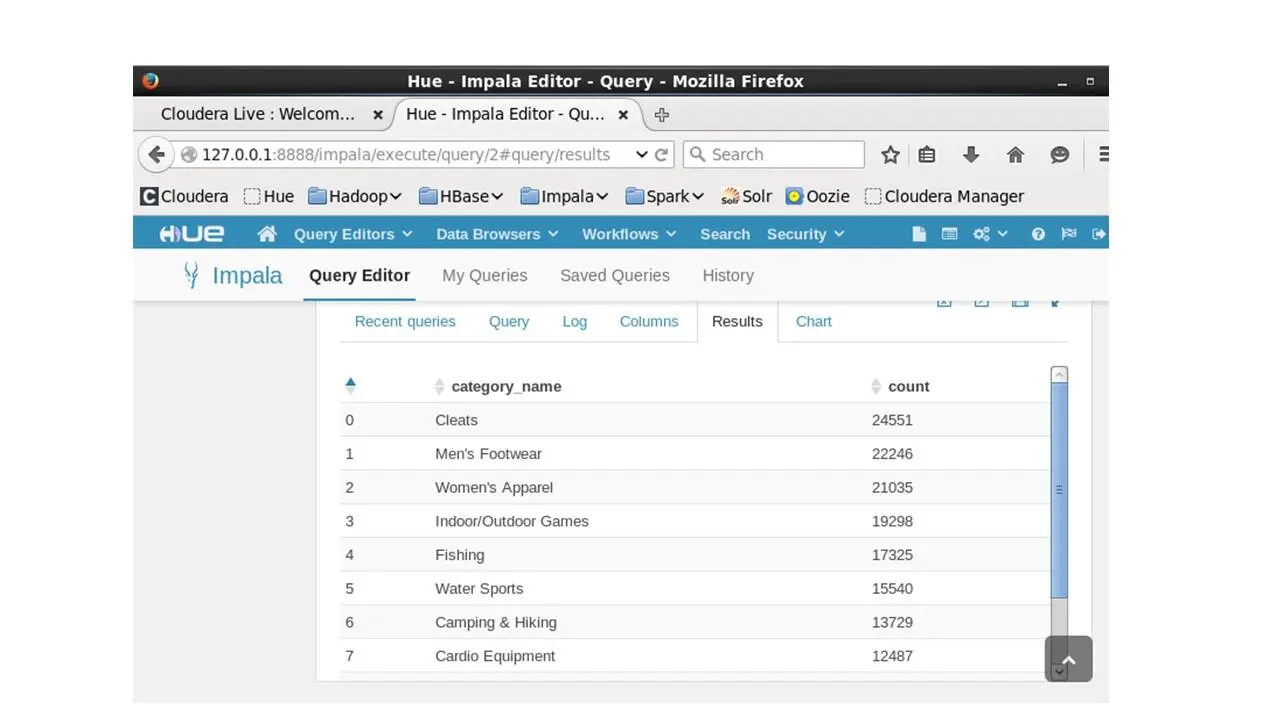Click the flag tour icon in Hue bar
1280x720 pixels.
(x=1069, y=234)
